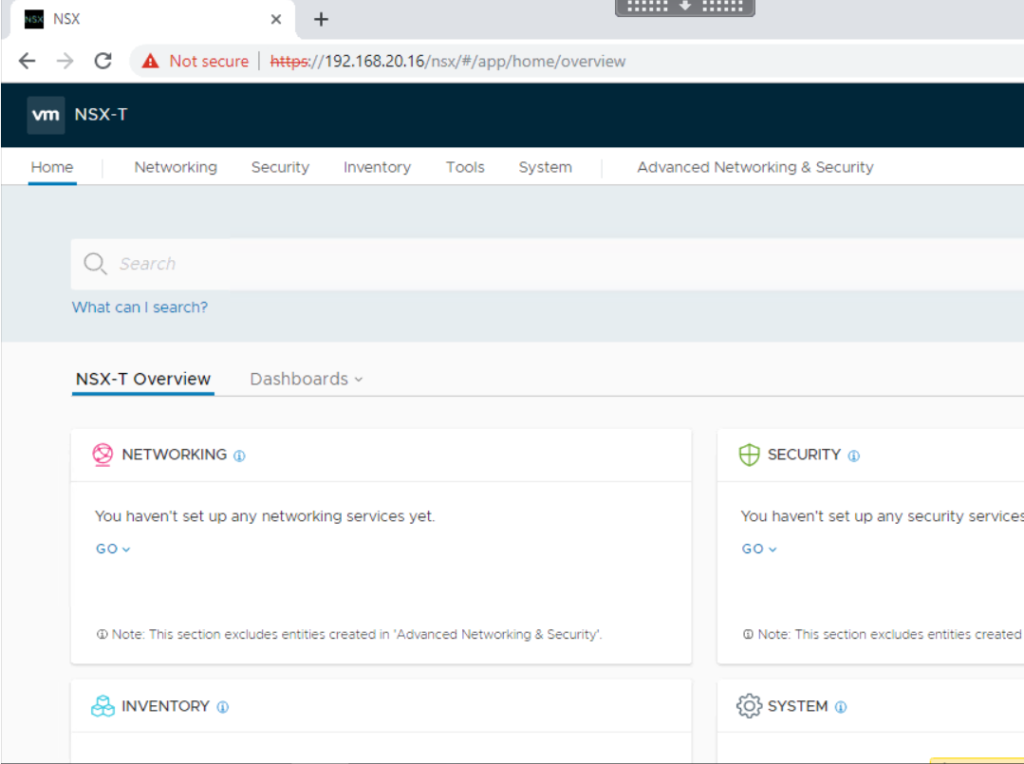Image resolution: width=1024 pixels, height=764 pixels.
Task: Click info icon next to SECURITY
Action: (x=854, y=456)
